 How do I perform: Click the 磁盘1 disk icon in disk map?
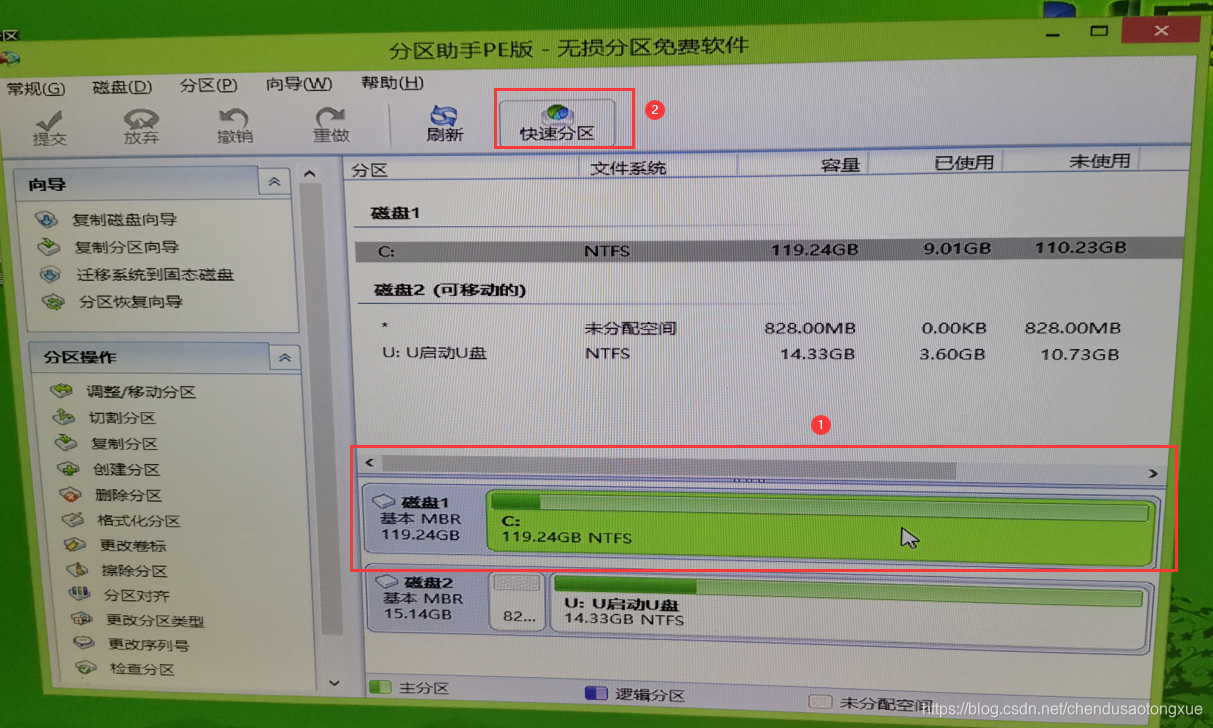385,501
